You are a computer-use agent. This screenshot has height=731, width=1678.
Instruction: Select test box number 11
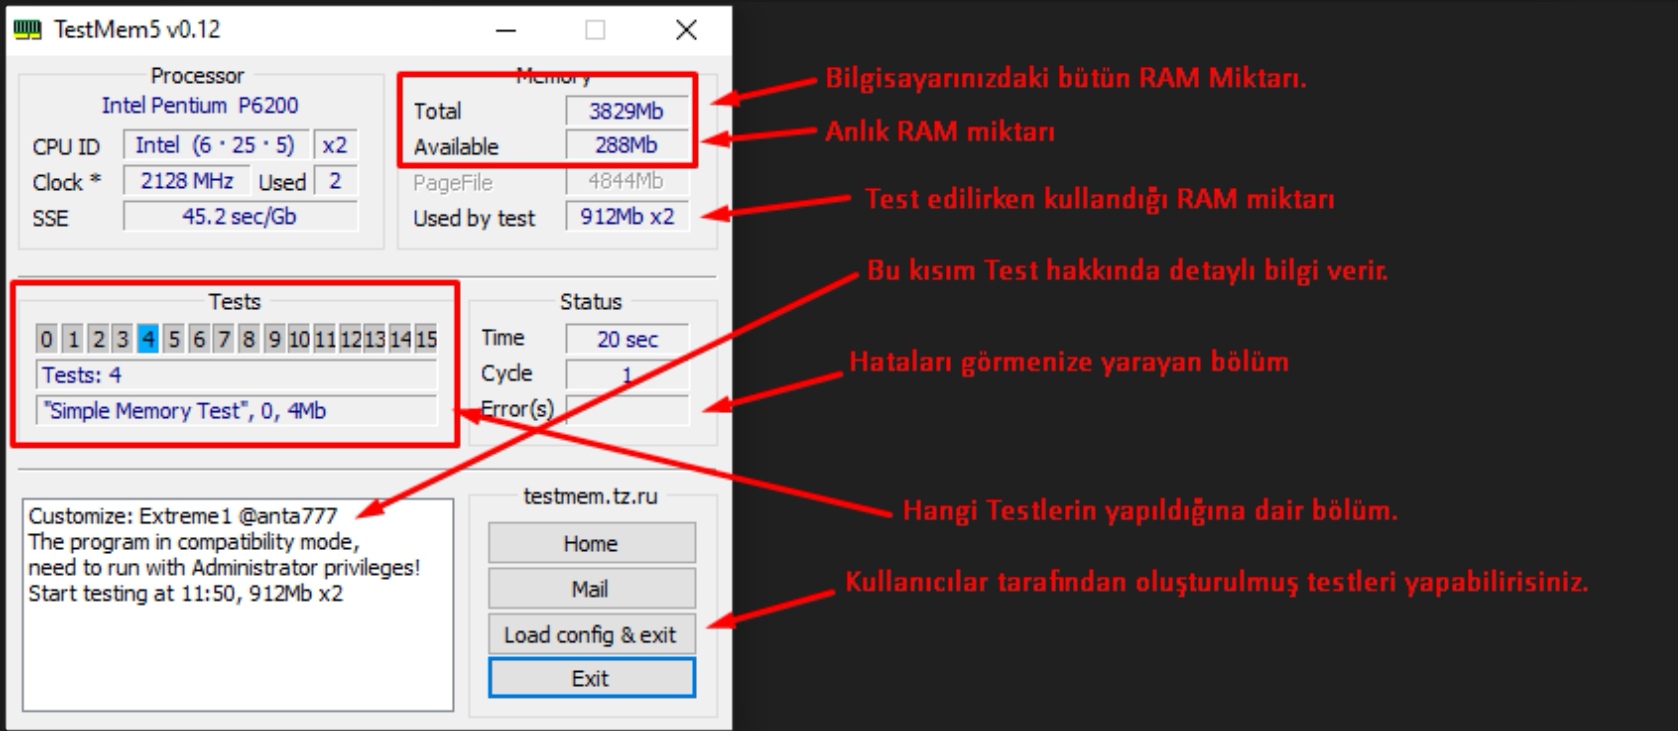tap(324, 339)
